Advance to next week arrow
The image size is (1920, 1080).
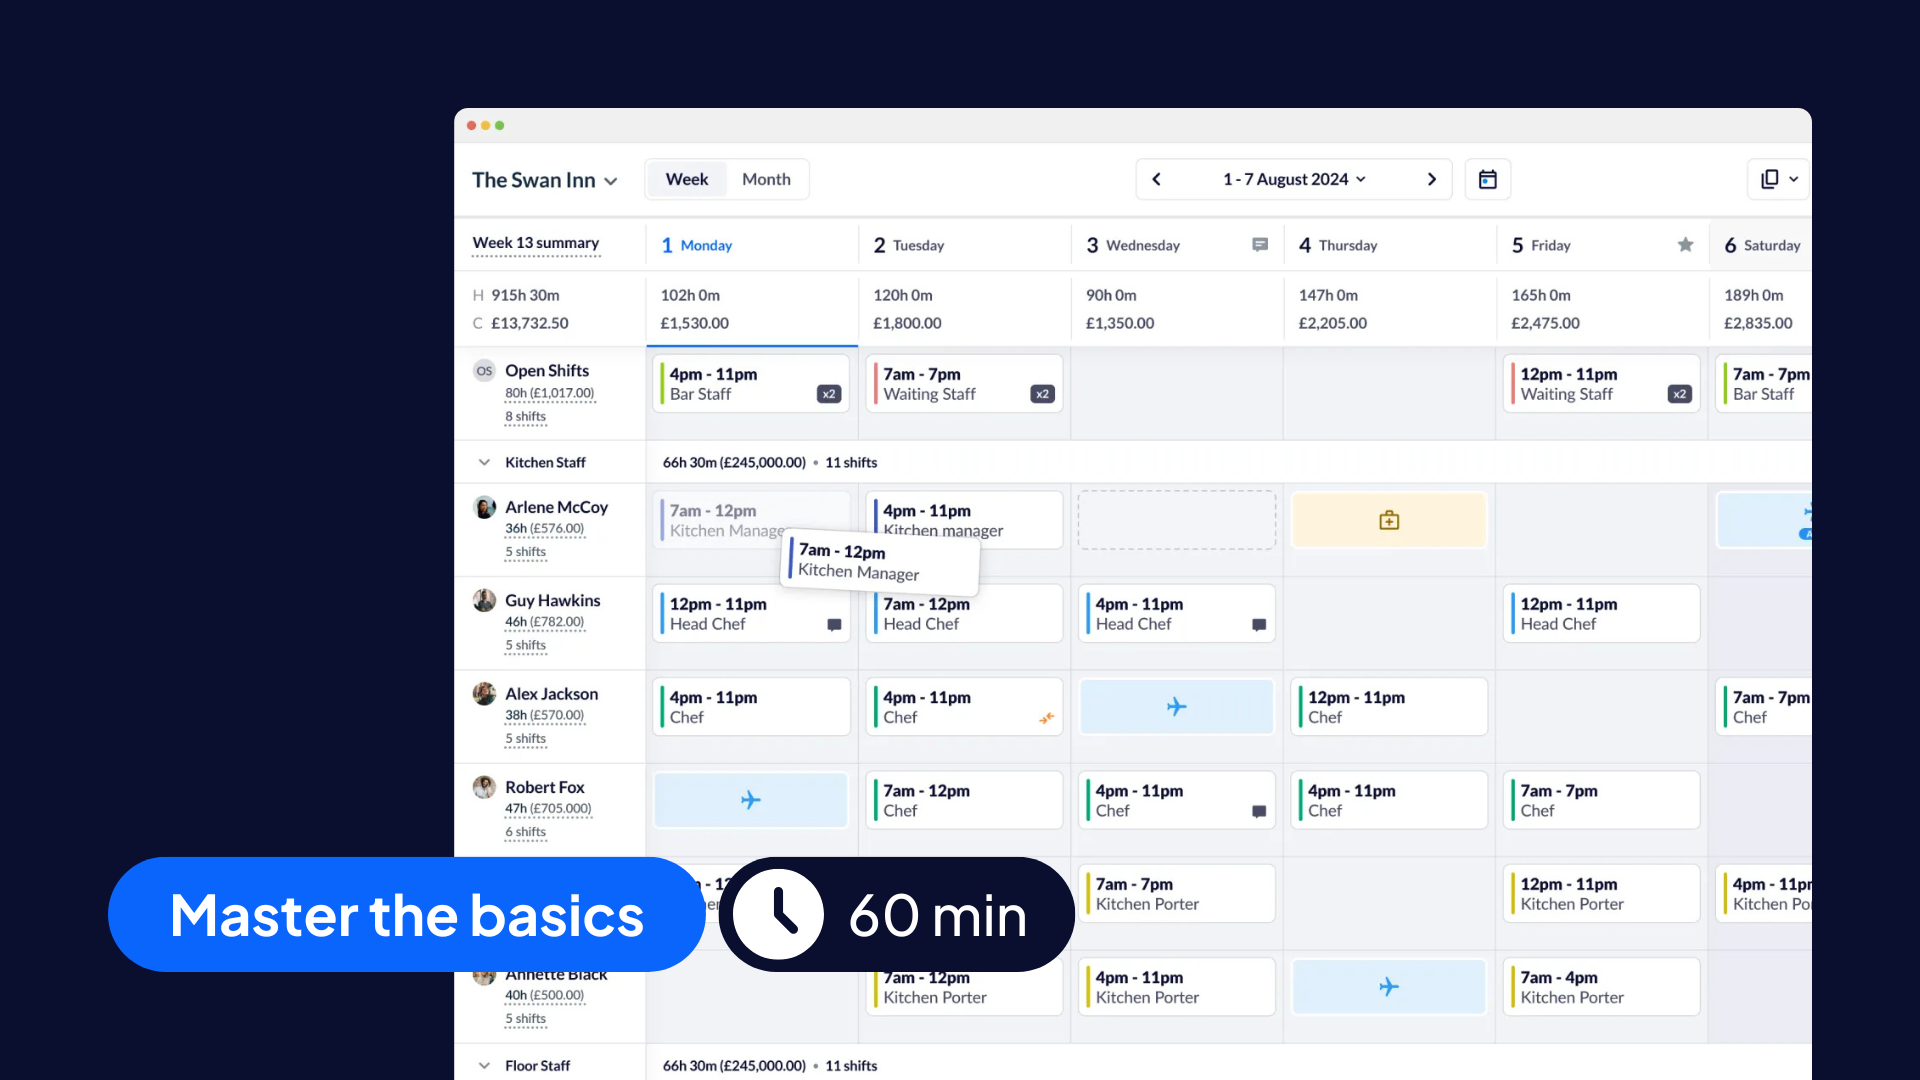pos(1431,179)
